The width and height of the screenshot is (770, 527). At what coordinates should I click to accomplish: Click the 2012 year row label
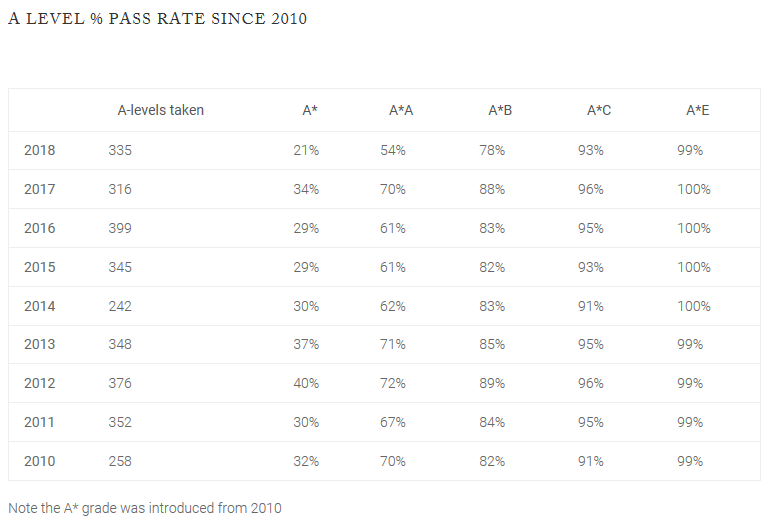pos(40,383)
